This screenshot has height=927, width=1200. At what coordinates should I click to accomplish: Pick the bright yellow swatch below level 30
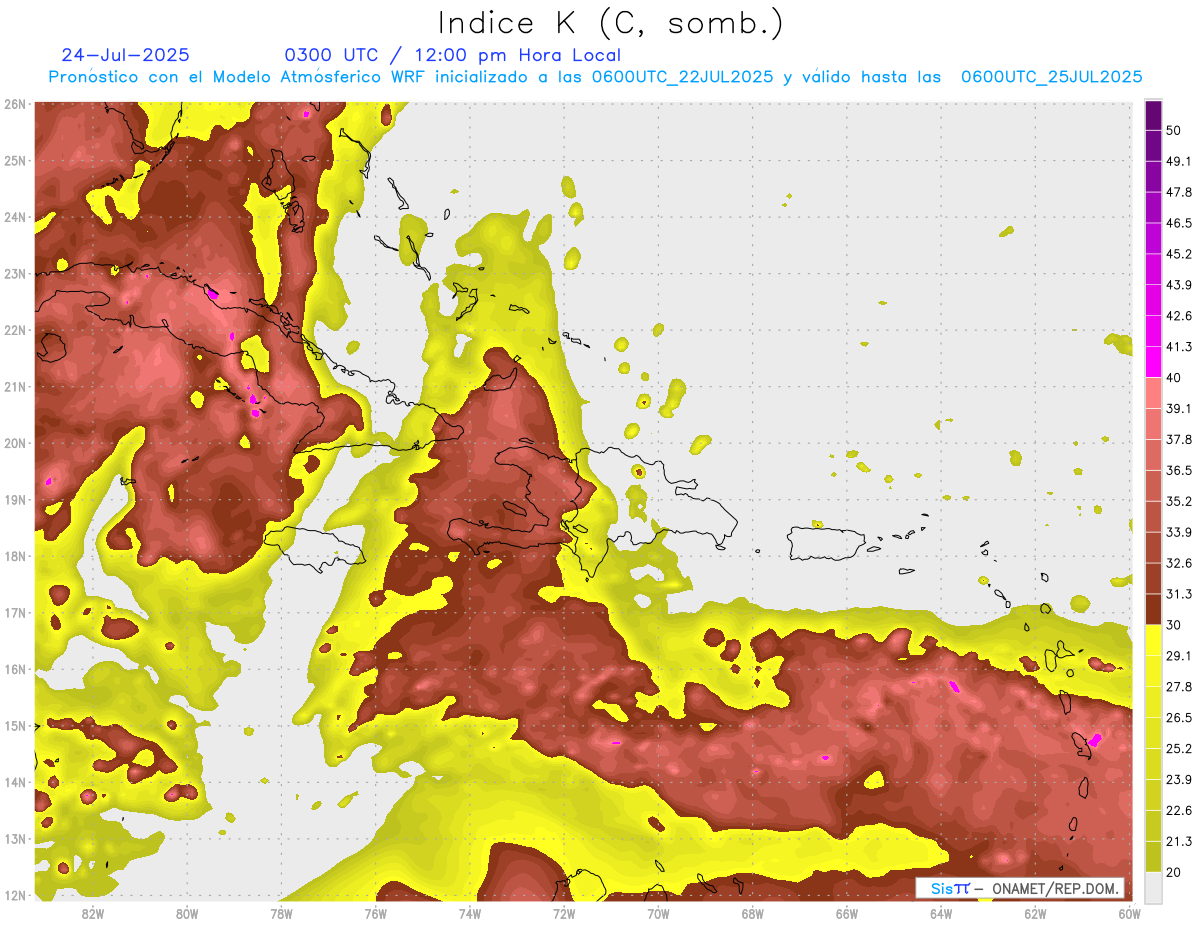click(1153, 640)
